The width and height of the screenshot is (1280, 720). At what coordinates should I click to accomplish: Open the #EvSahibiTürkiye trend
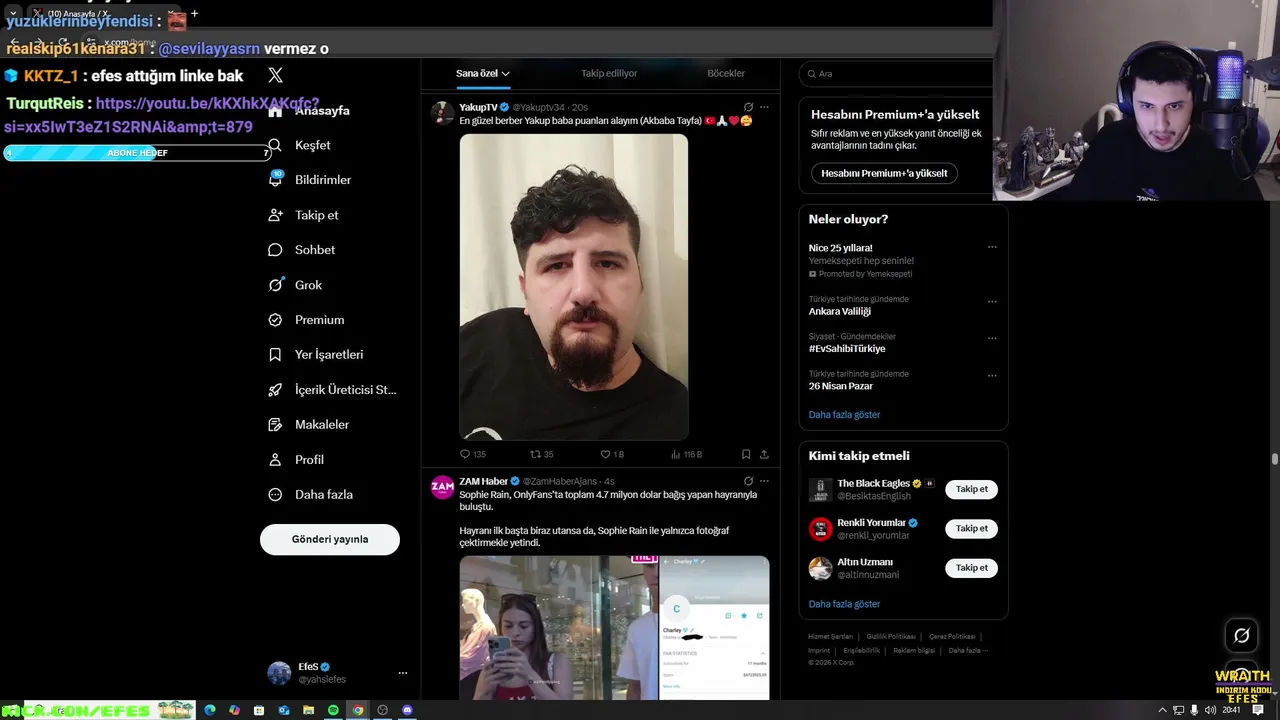(x=847, y=349)
